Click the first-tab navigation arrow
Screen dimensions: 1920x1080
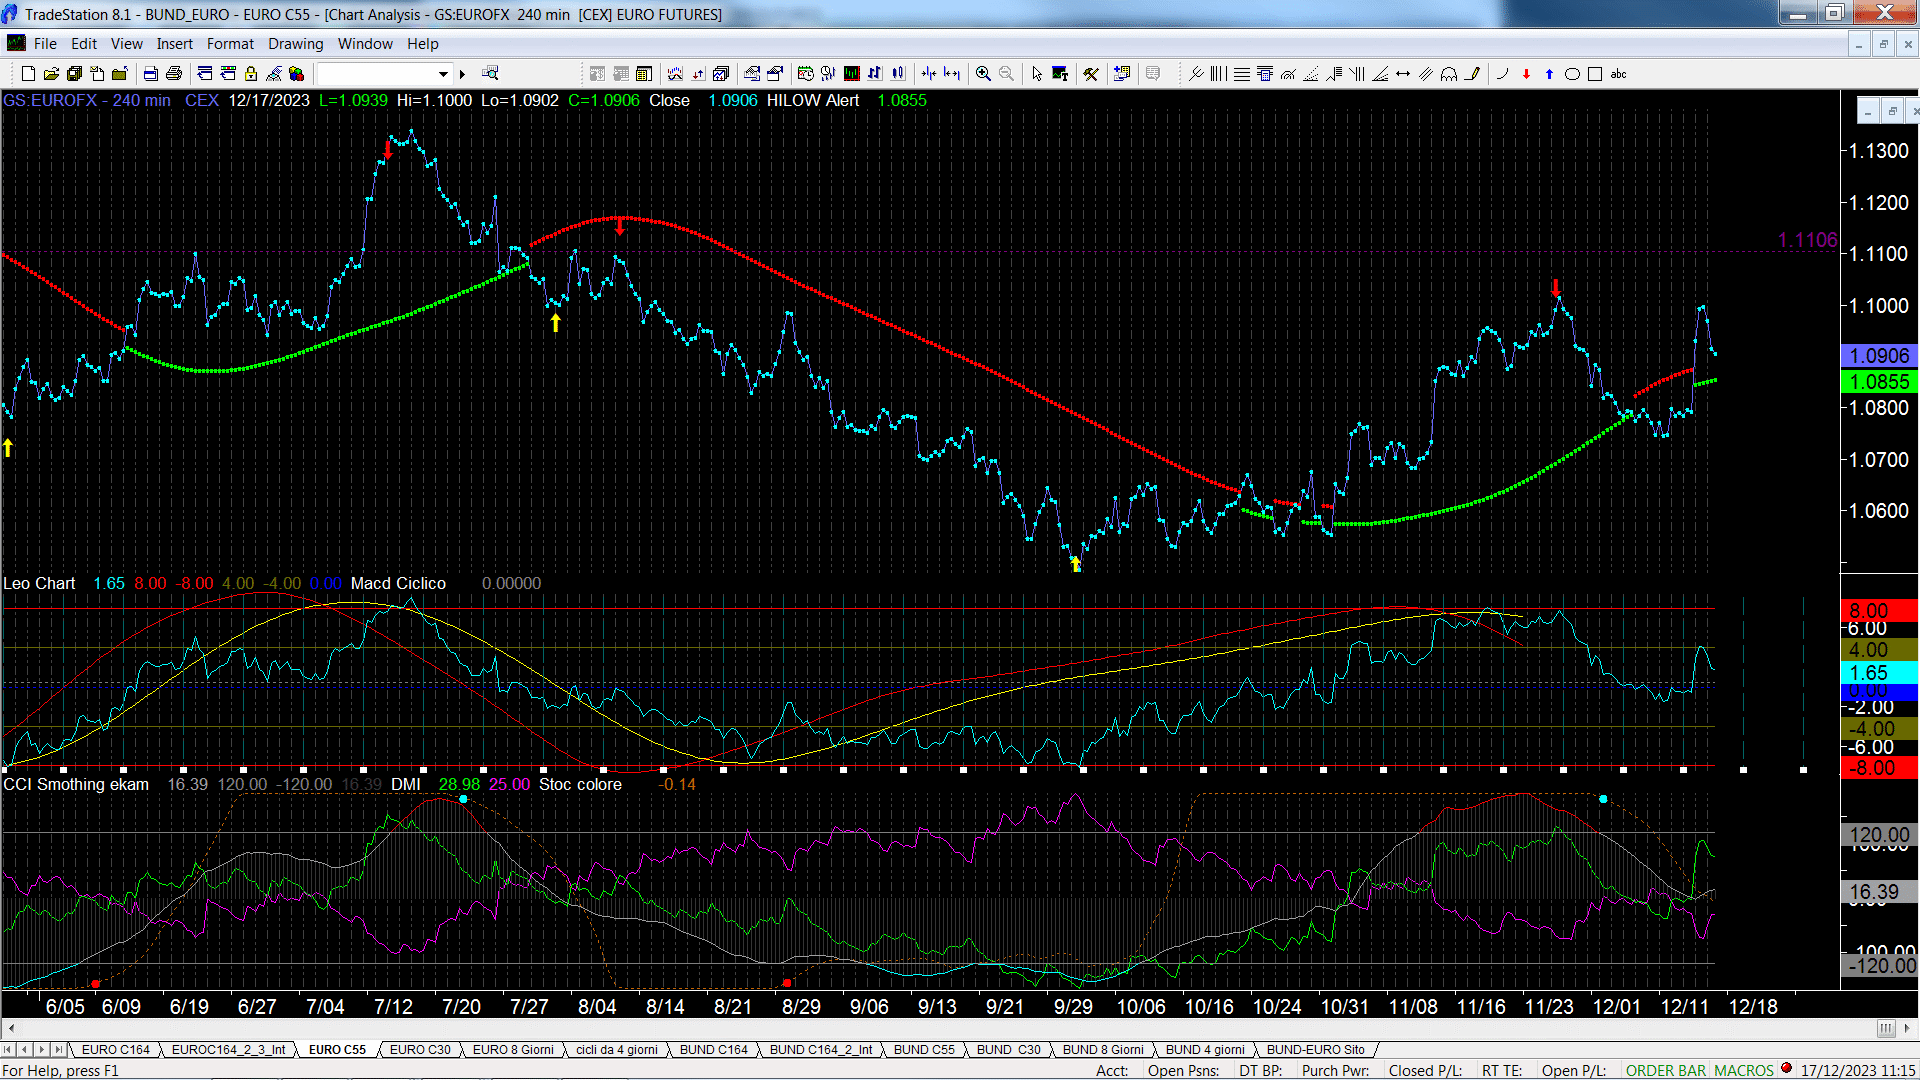pos(8,1050)
